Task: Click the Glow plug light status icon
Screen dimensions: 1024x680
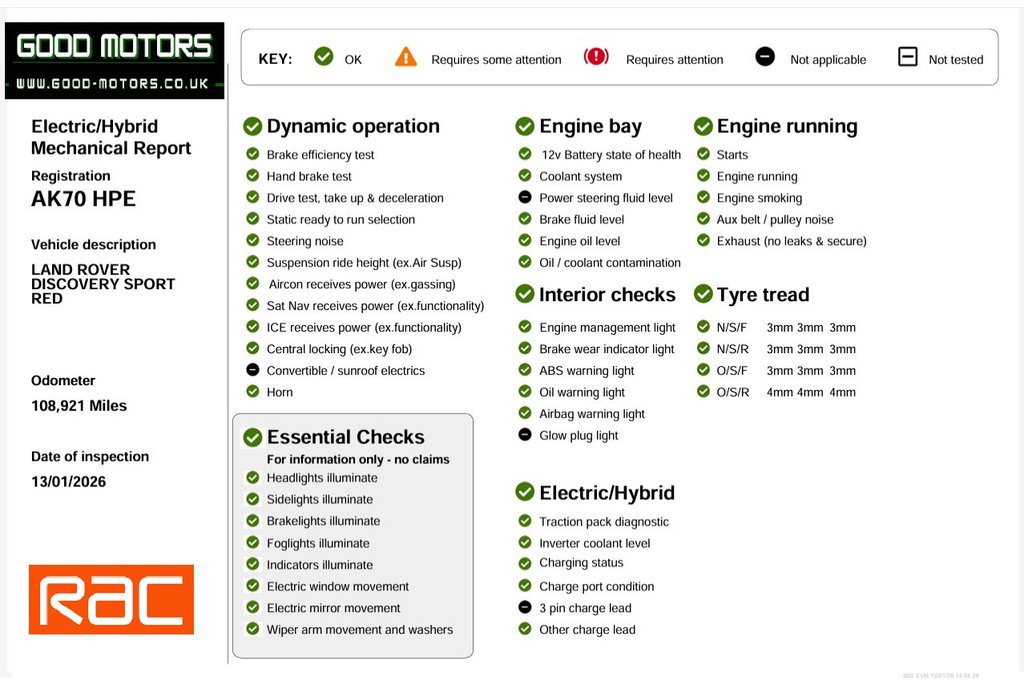Action: click(525, 435)
